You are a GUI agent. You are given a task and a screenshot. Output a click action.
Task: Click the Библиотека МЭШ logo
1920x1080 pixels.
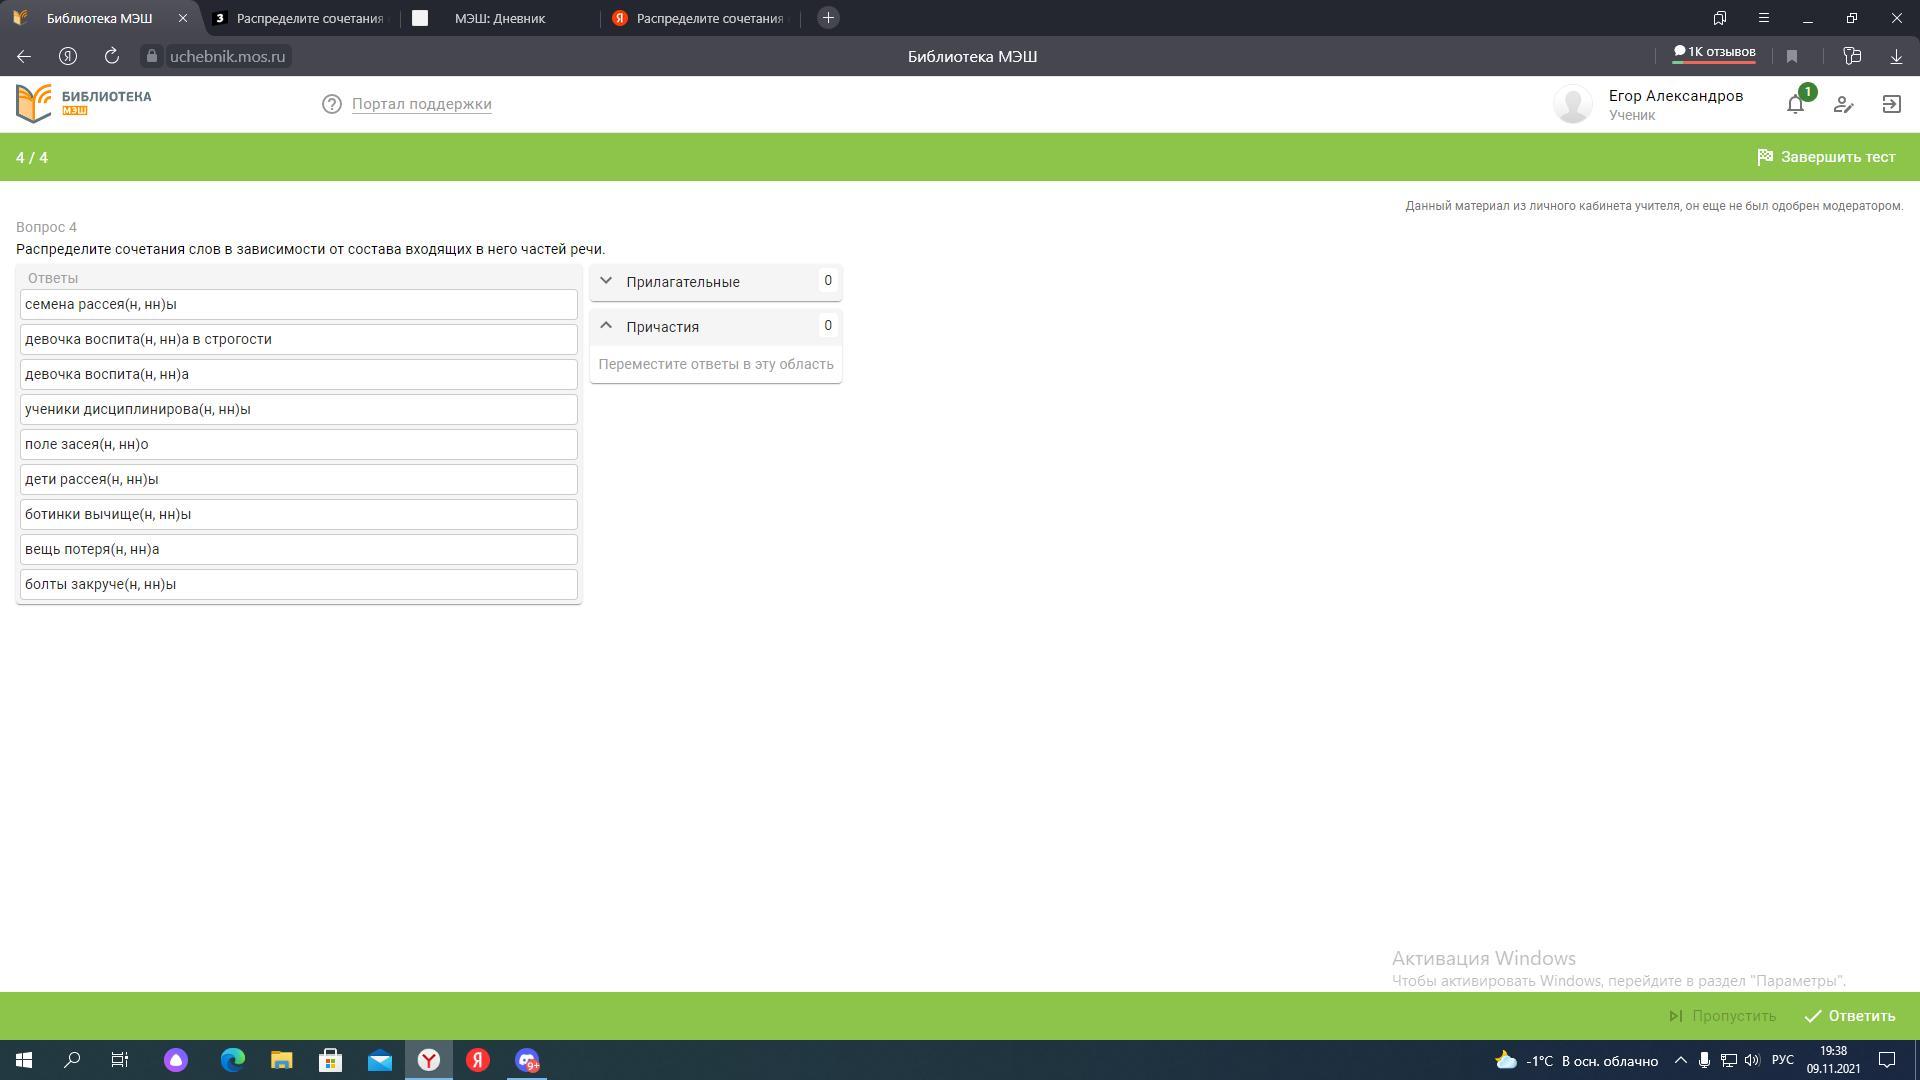(x=84, y=103)
